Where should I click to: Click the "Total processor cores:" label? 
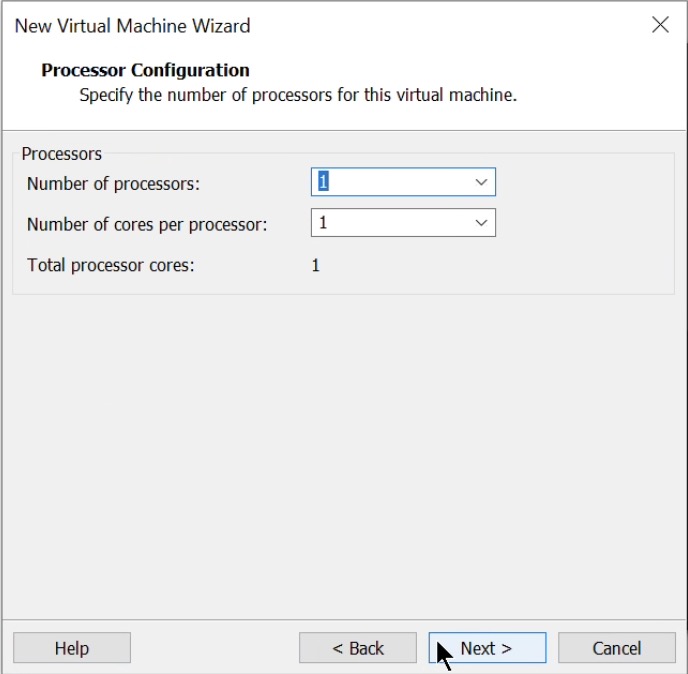point(111,265)
